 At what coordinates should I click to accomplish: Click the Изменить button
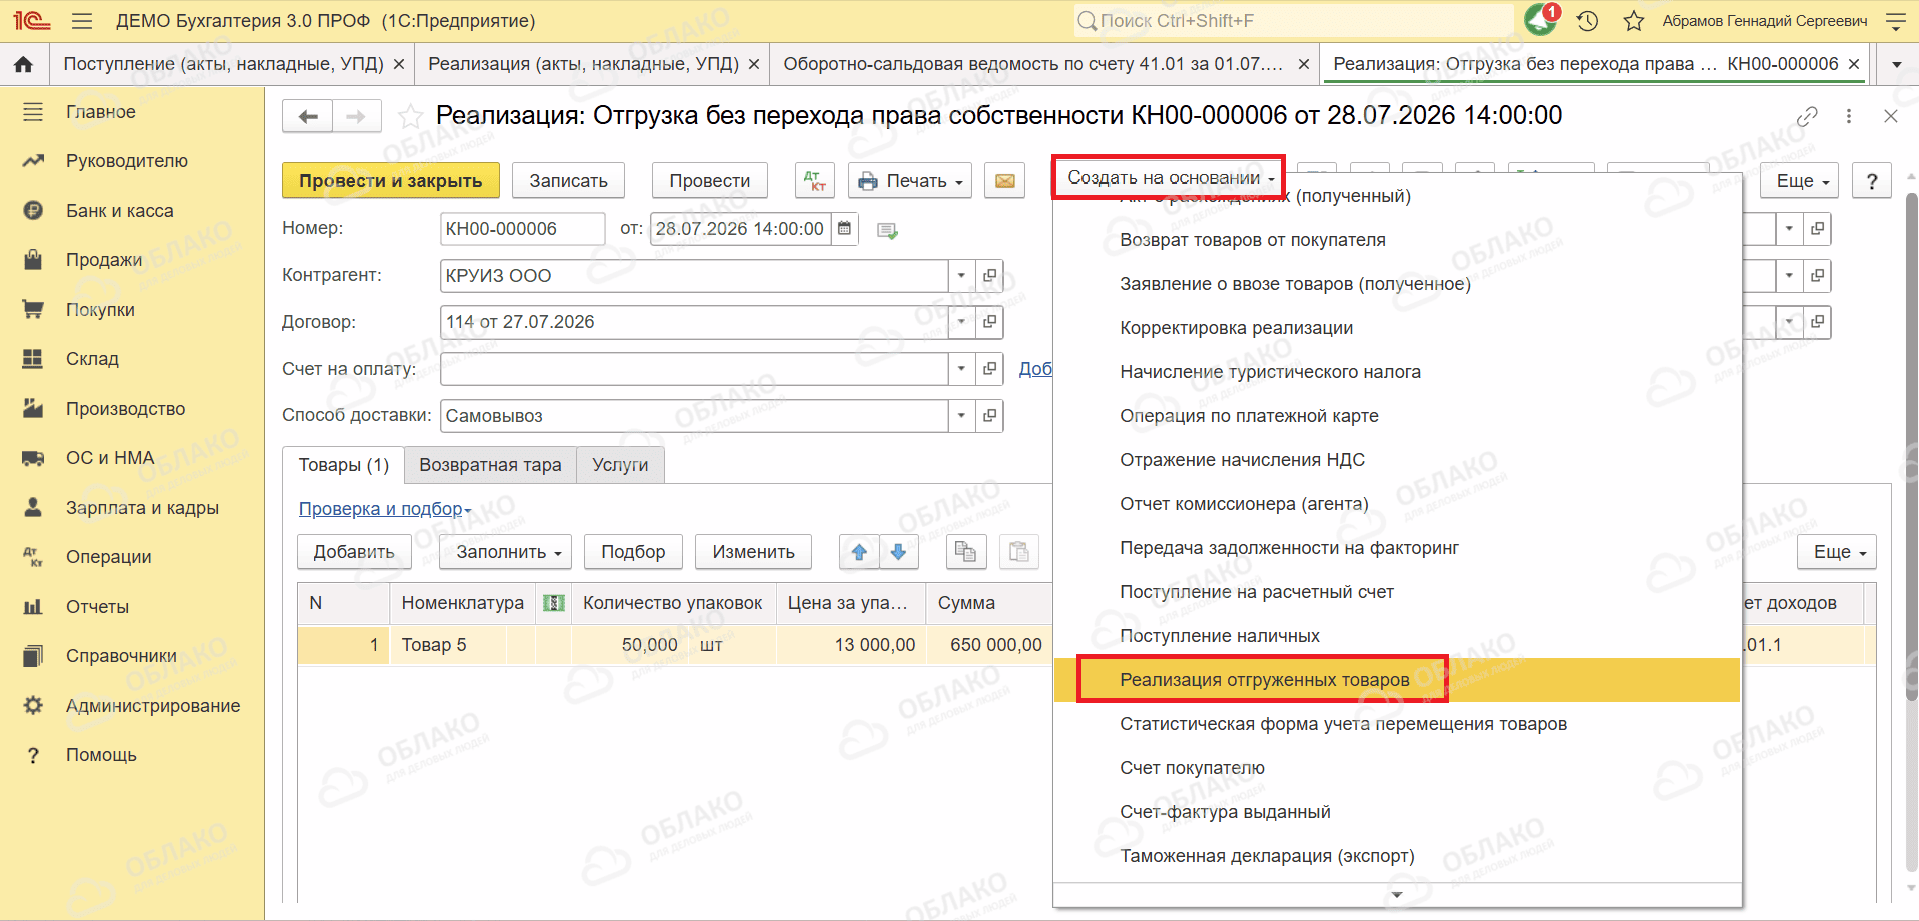[x=754, y=552]
